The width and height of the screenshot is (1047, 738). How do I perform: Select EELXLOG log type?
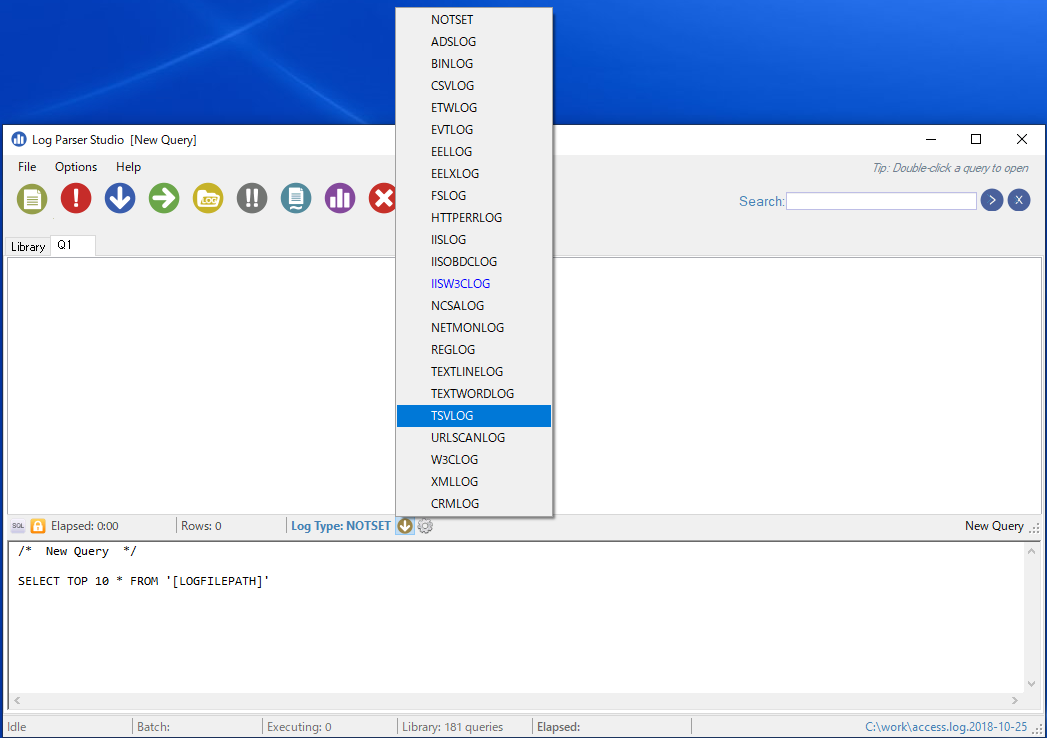pyautogui.click(x=474, y=174)
